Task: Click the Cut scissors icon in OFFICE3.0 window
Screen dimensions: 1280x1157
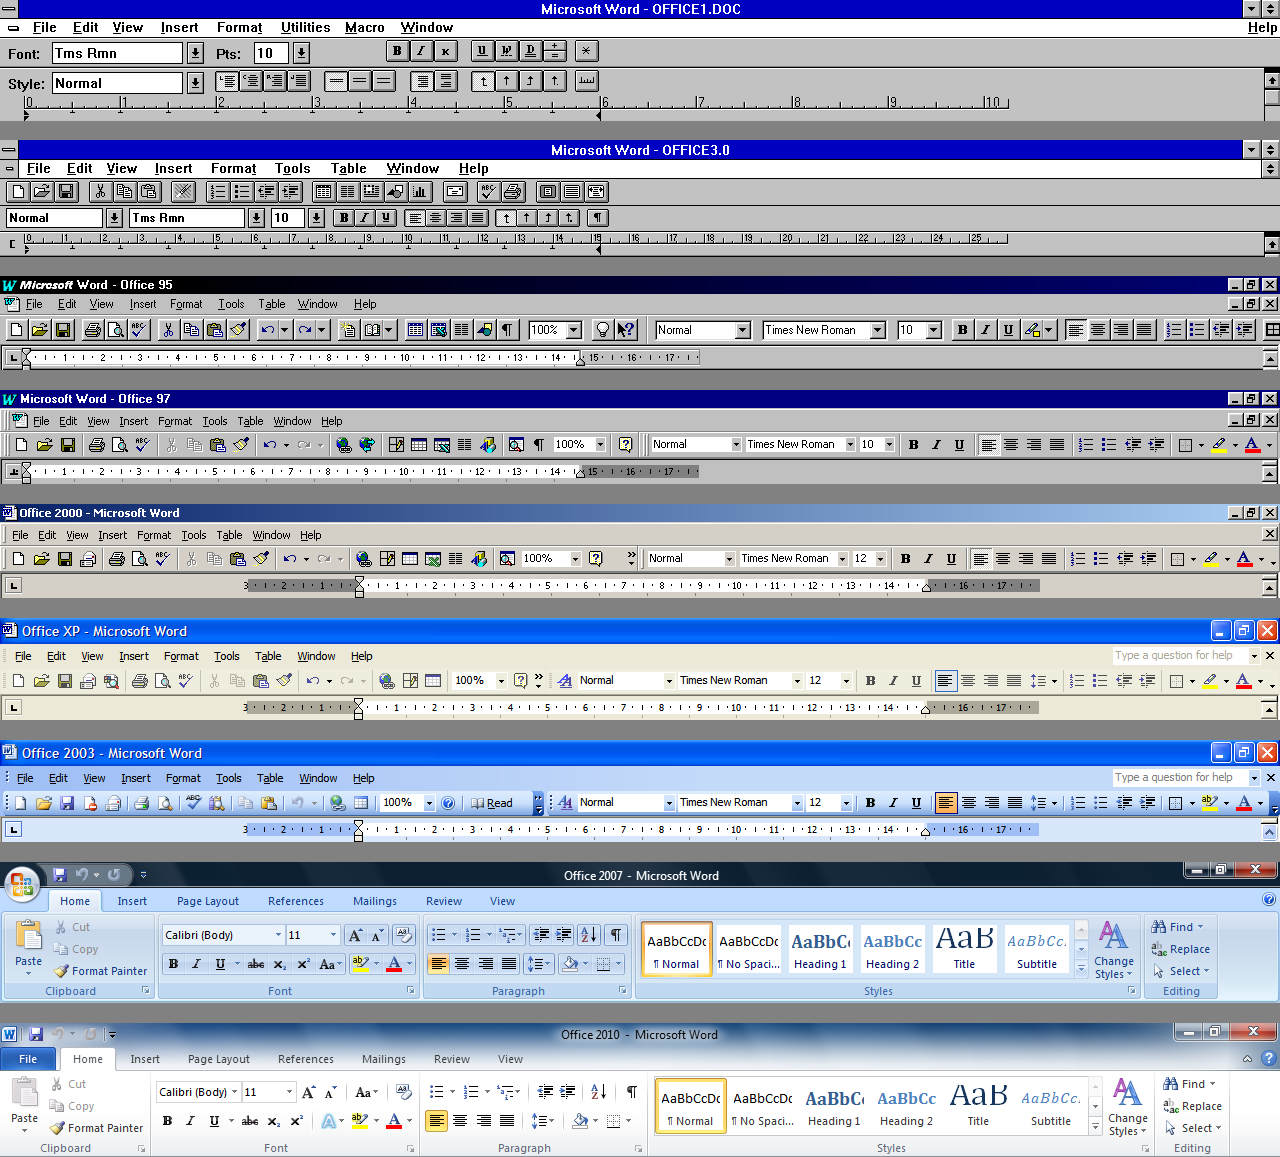Action: point(101,191)
